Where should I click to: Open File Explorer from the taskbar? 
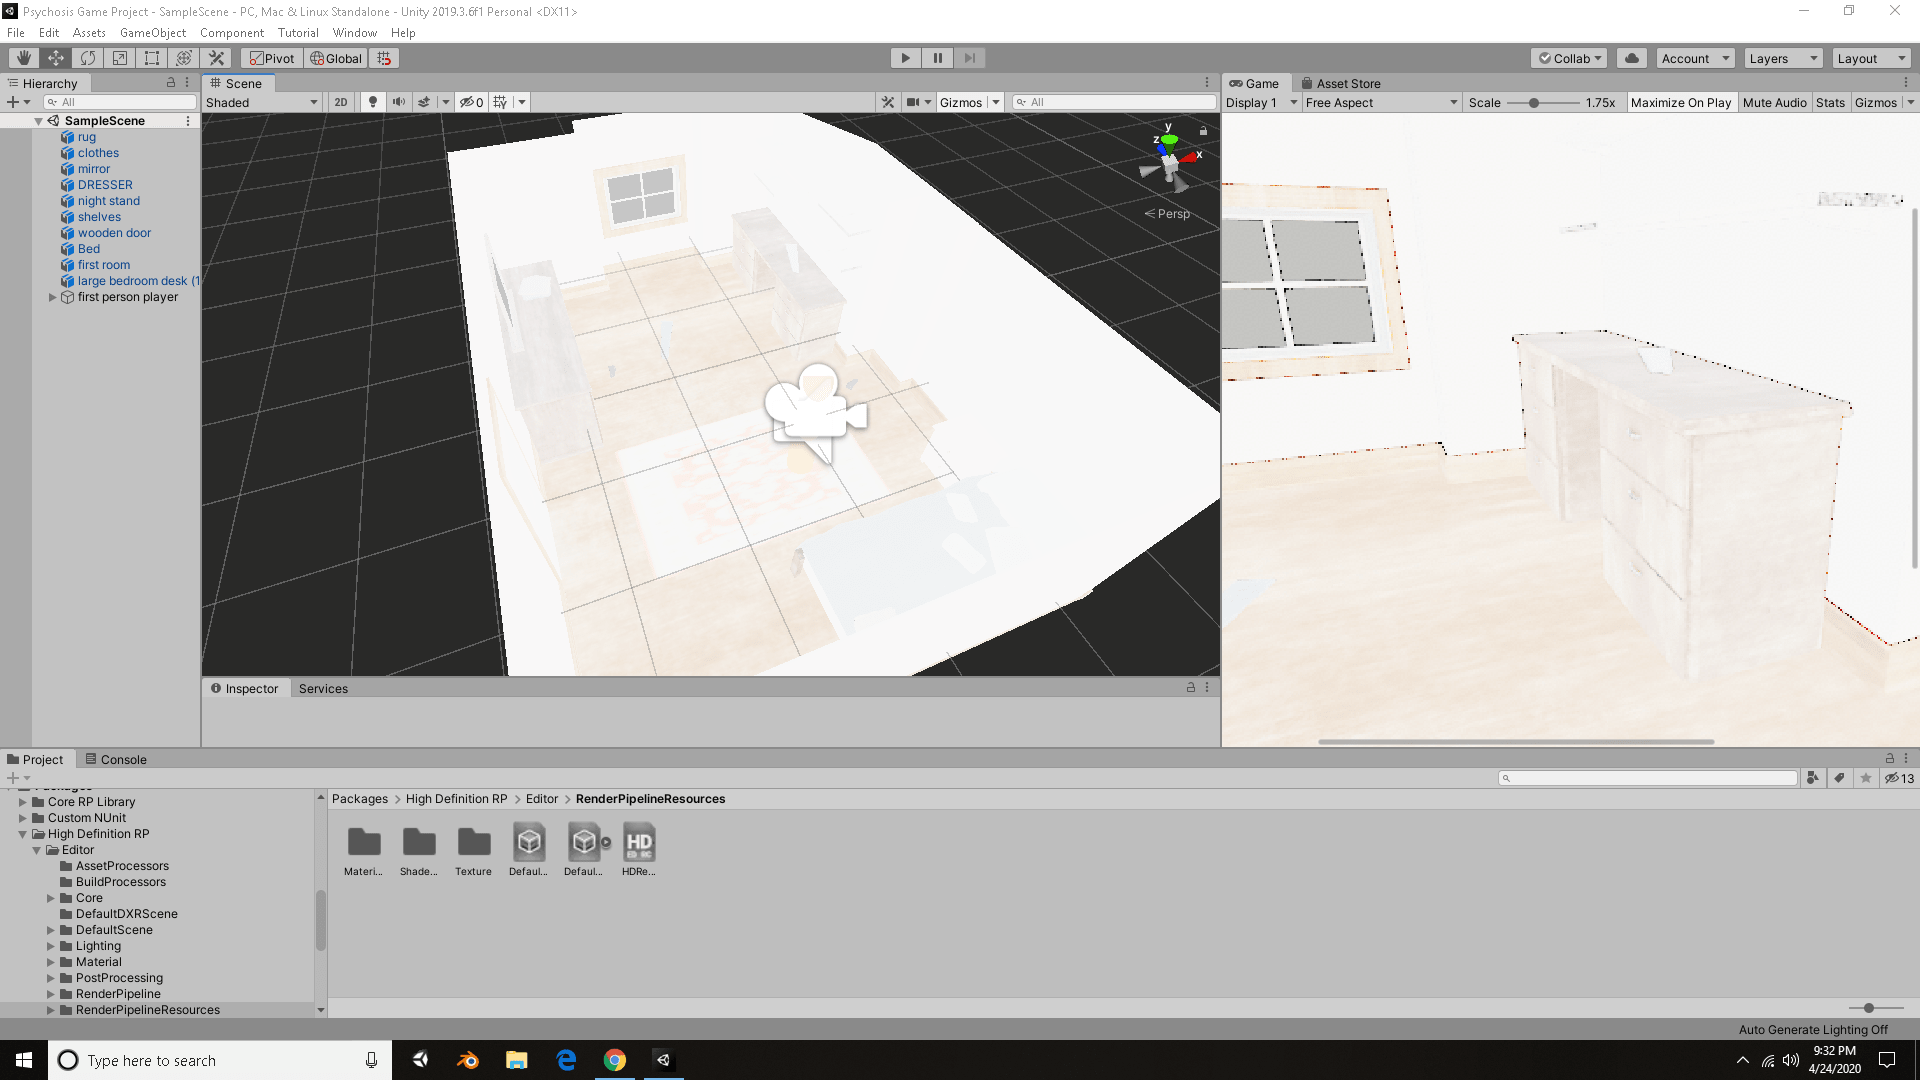coord(516,1060)
